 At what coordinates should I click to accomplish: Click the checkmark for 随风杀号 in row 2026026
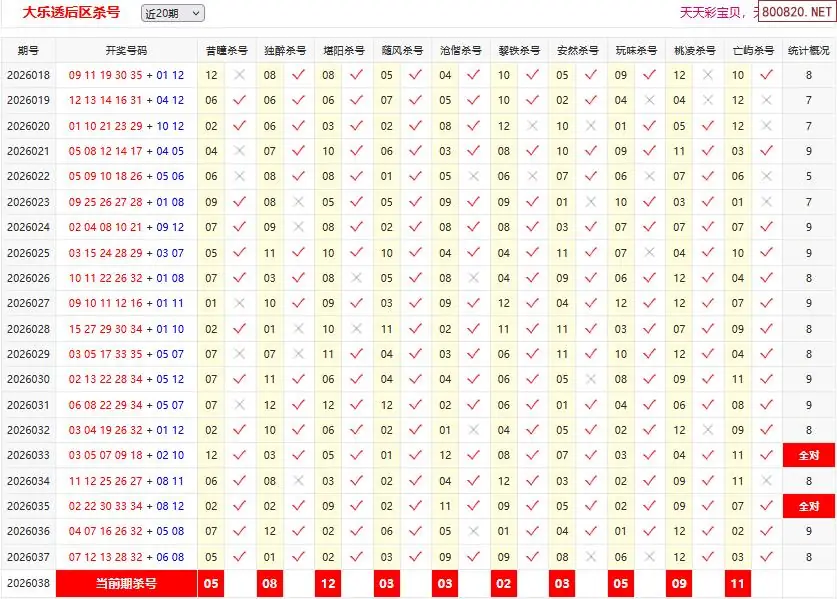415,278
